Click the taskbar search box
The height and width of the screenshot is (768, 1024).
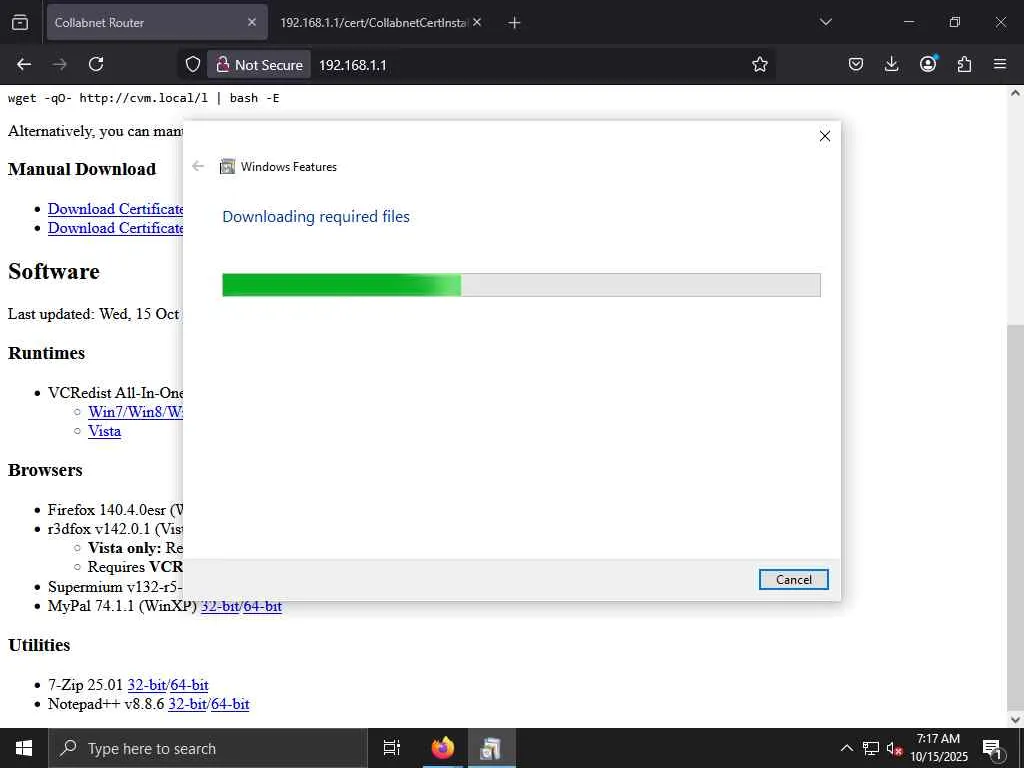click(x=208, y=748)
